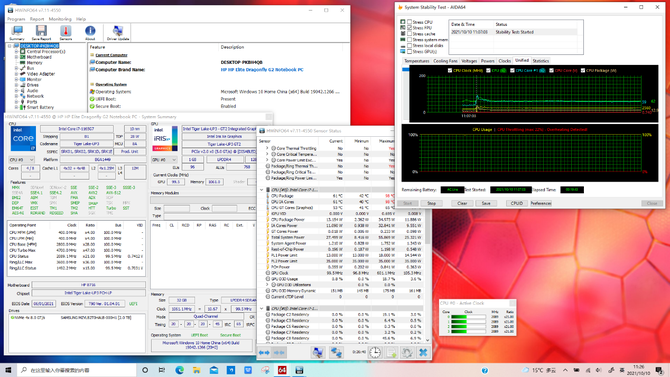Screen dimensions: 670x377
Task: Open Microsoft Edge from the taskbar
Action: click(179, 370)
